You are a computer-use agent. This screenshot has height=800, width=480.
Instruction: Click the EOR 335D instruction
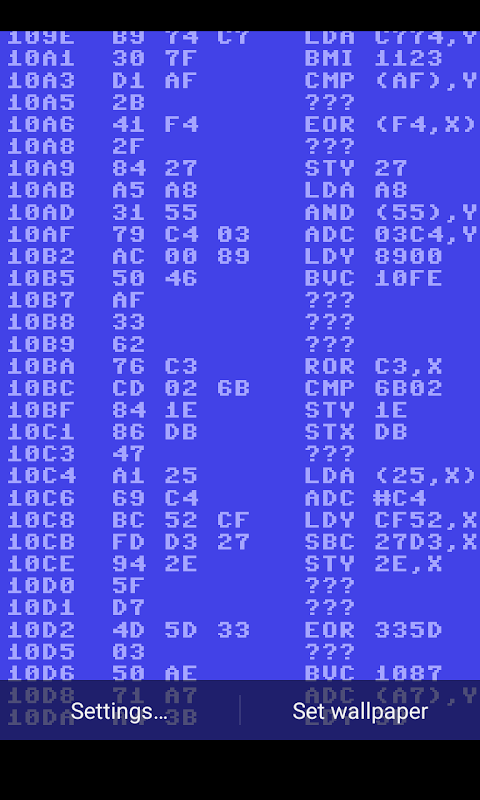click(373, 630)
